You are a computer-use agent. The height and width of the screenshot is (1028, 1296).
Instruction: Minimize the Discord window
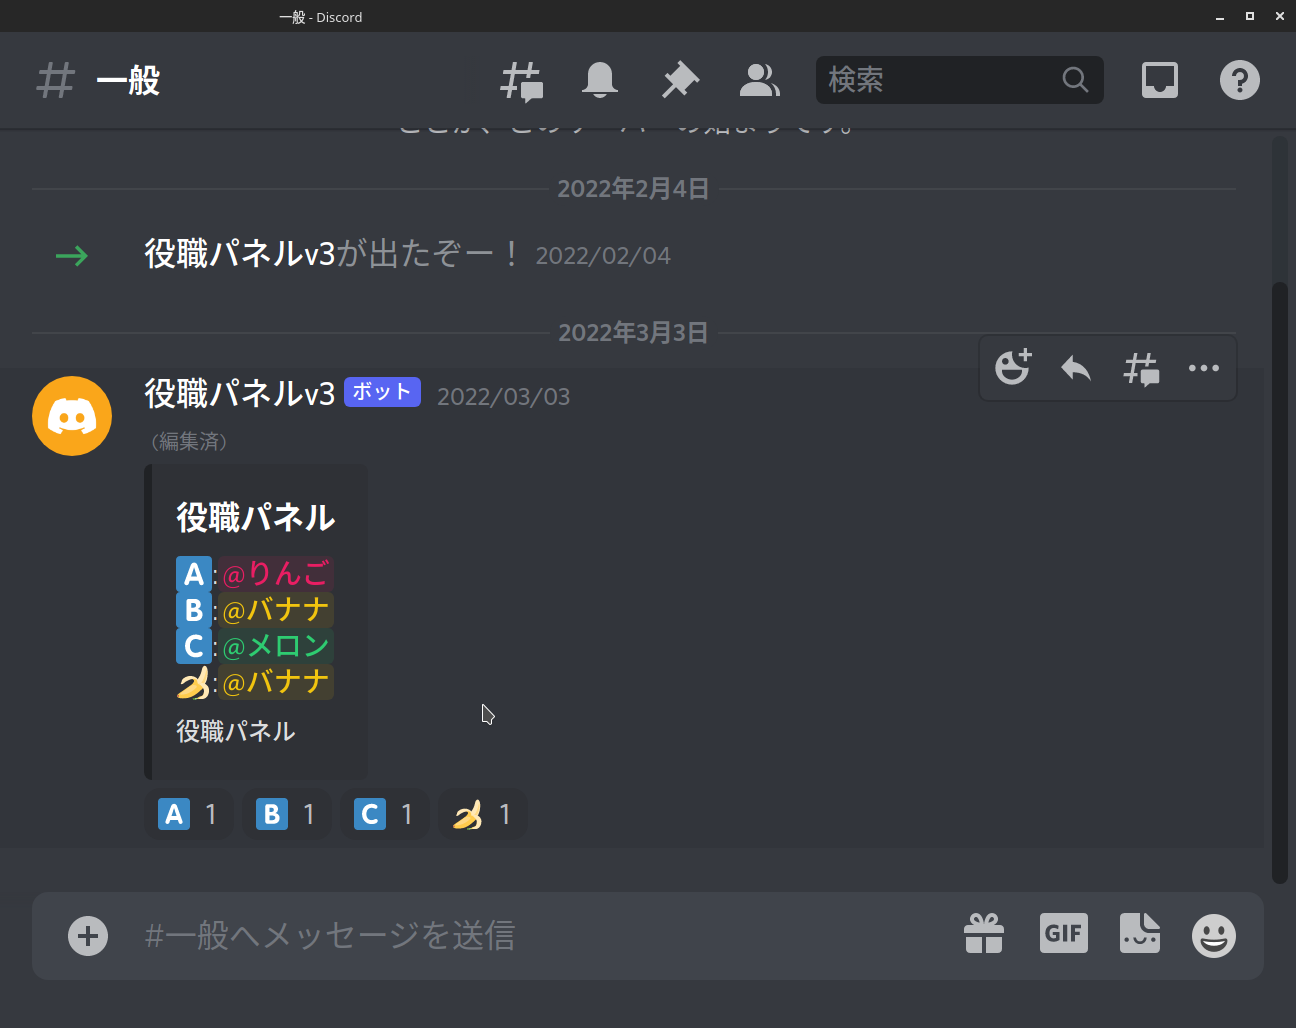pyautogui.click(x=1220, y=17)
